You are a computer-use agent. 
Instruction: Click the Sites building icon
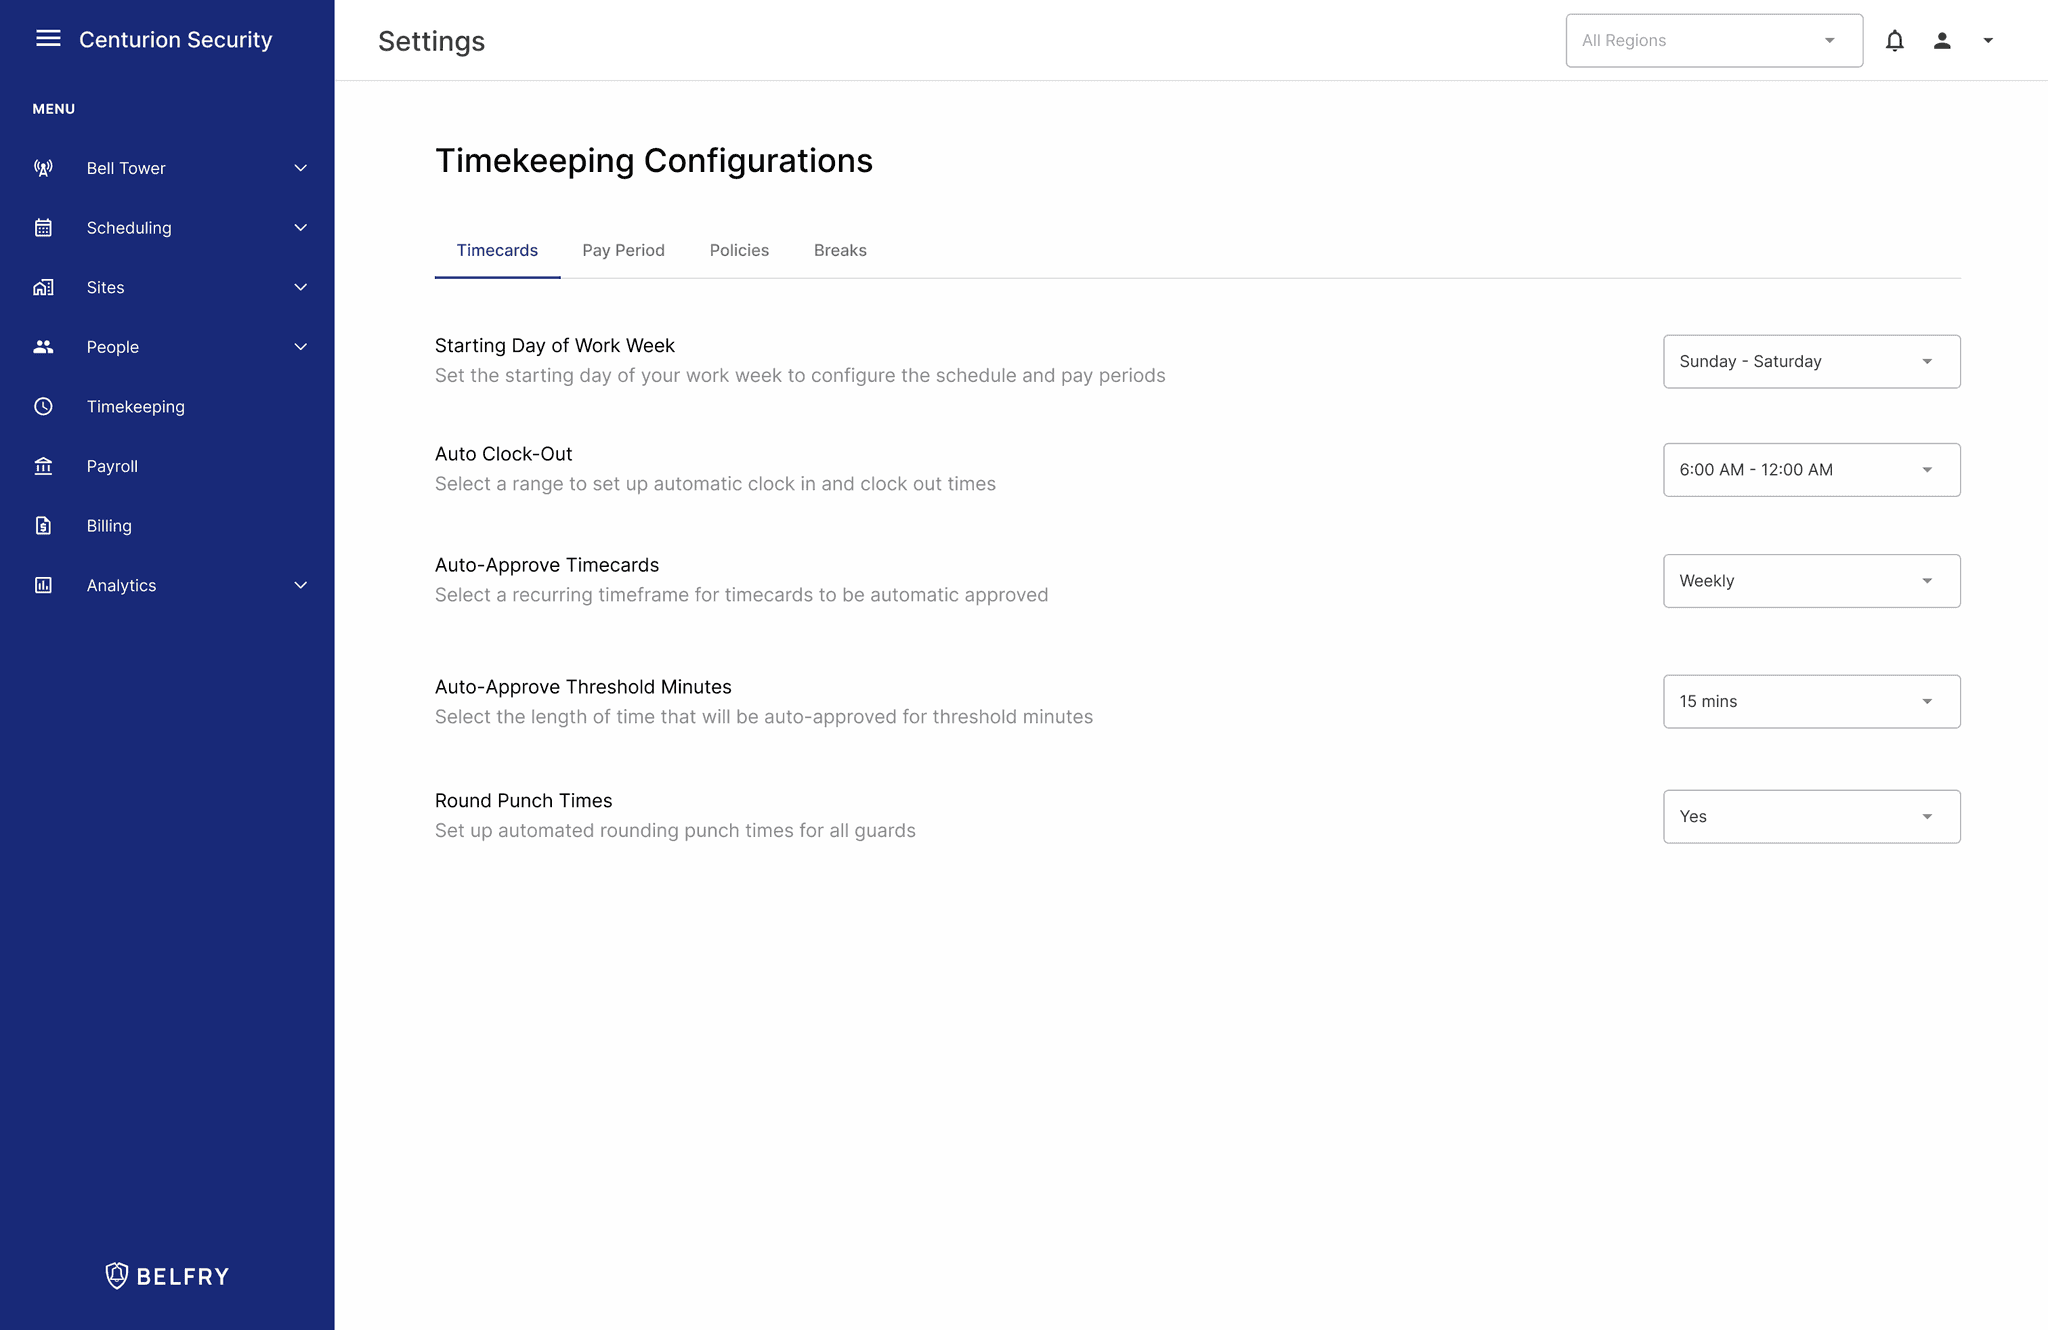click(43, 287)
